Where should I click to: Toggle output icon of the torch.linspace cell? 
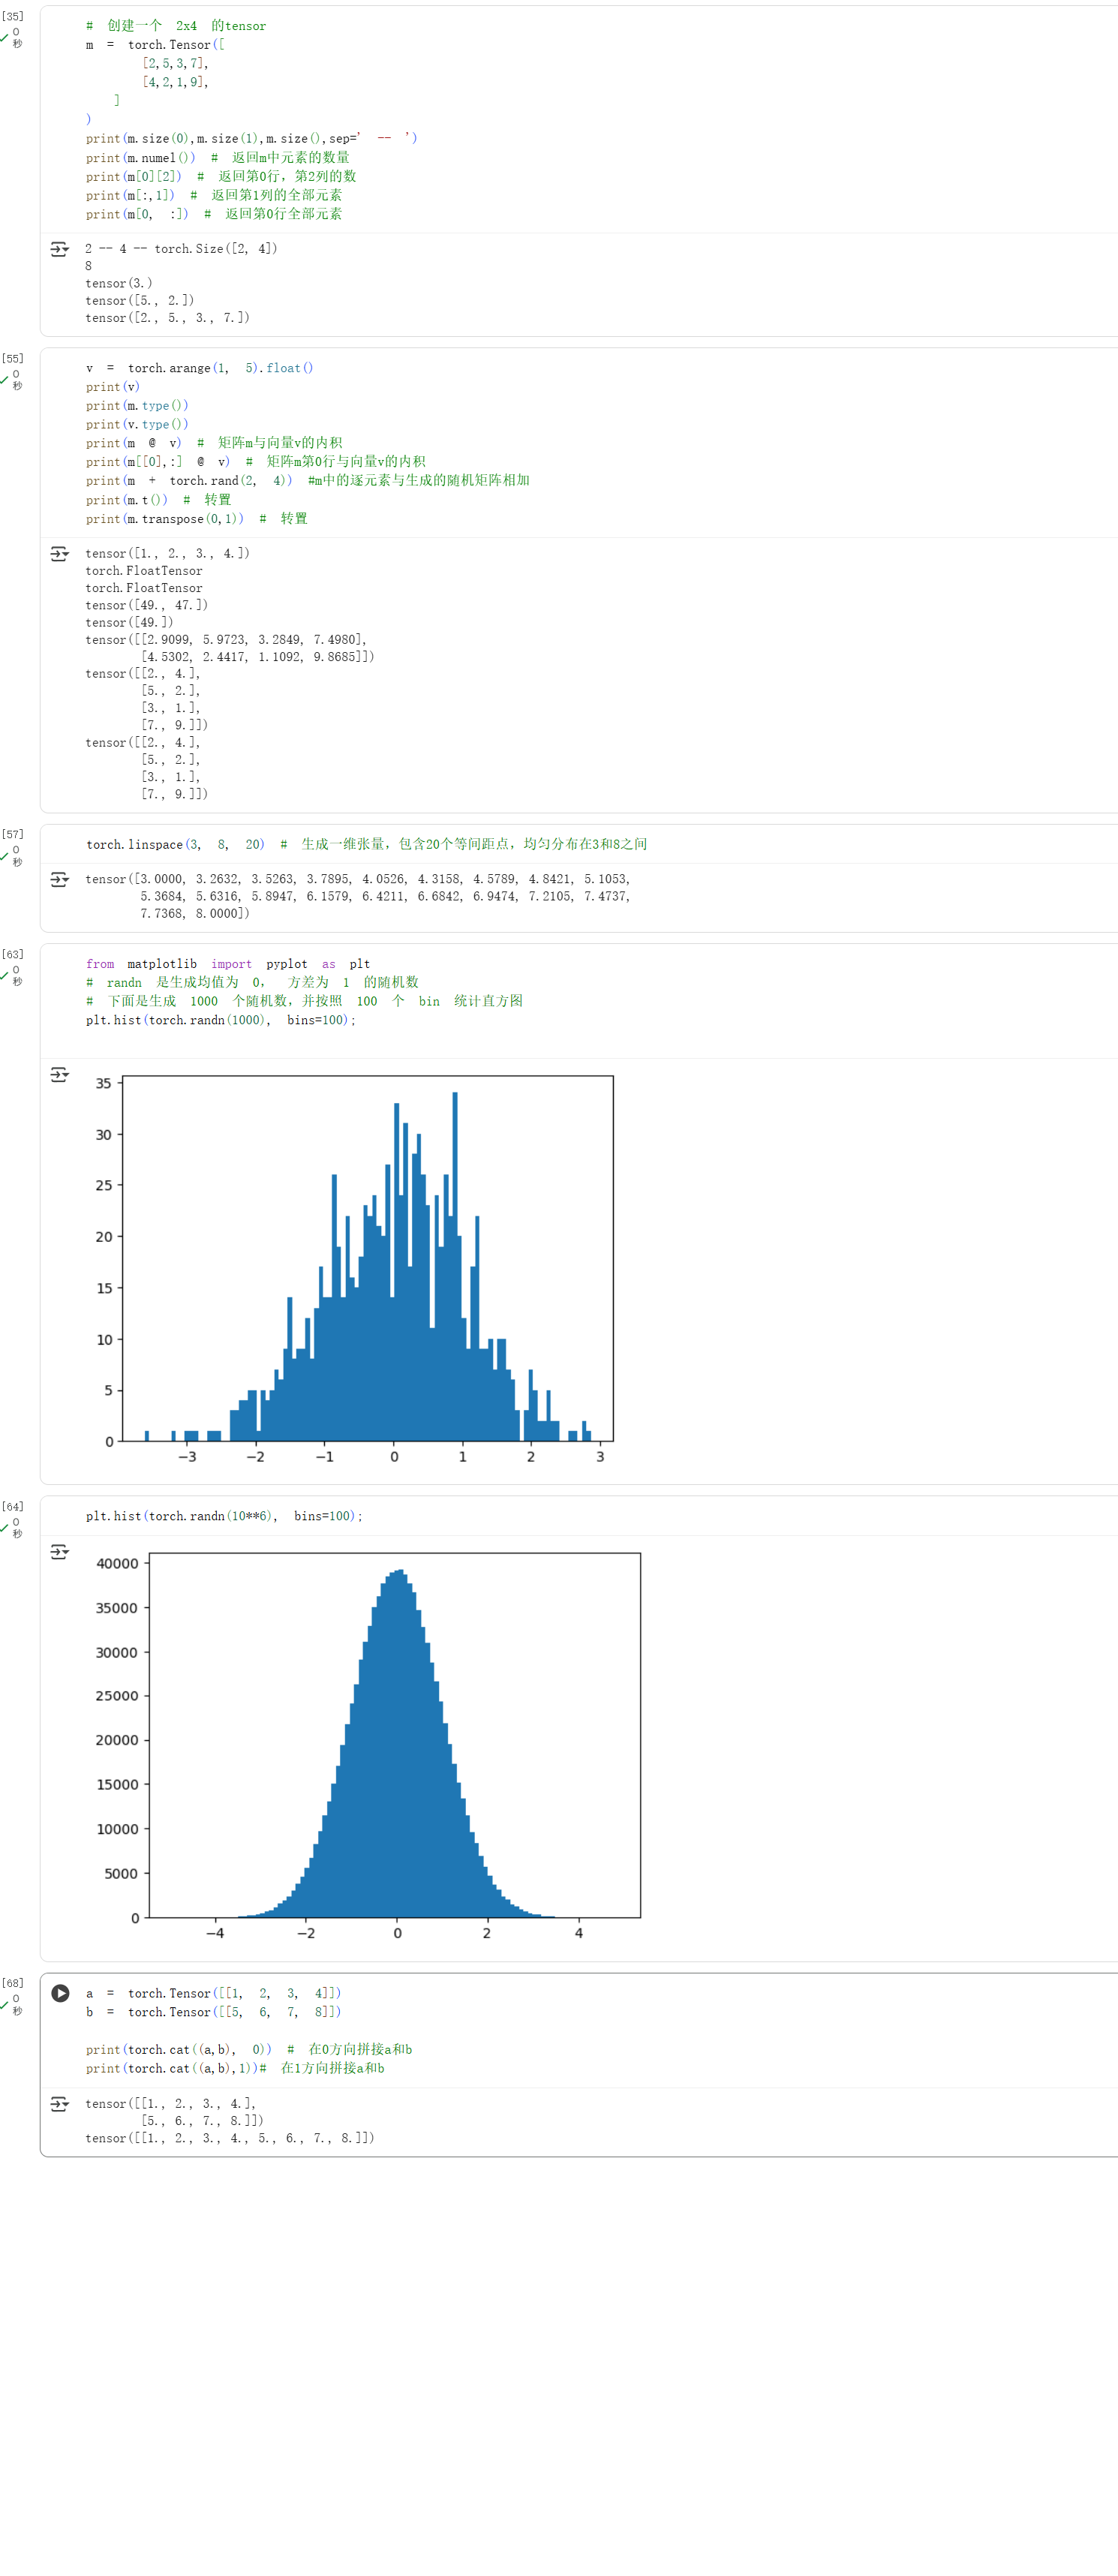[x=59, y=880]
